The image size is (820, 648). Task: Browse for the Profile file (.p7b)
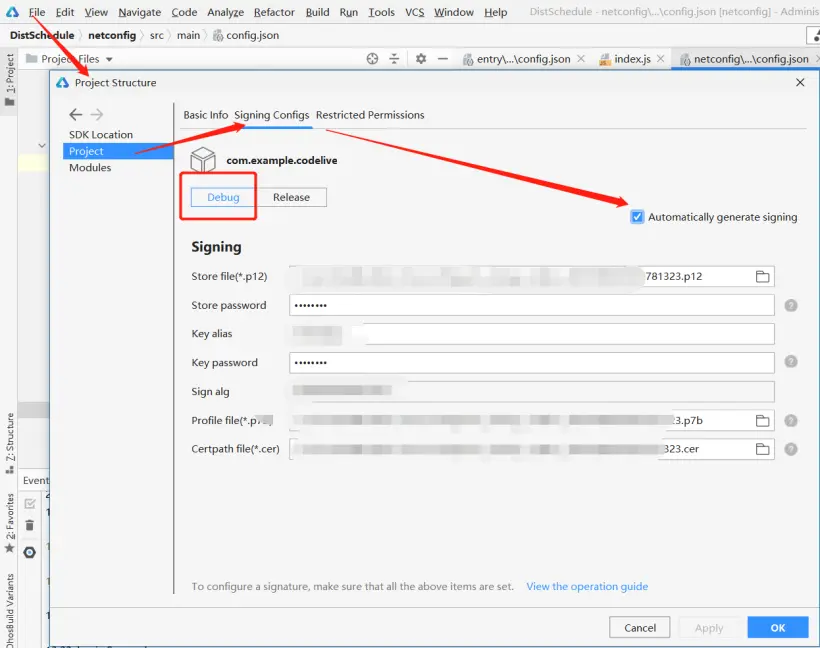click(x=762, y=420)
